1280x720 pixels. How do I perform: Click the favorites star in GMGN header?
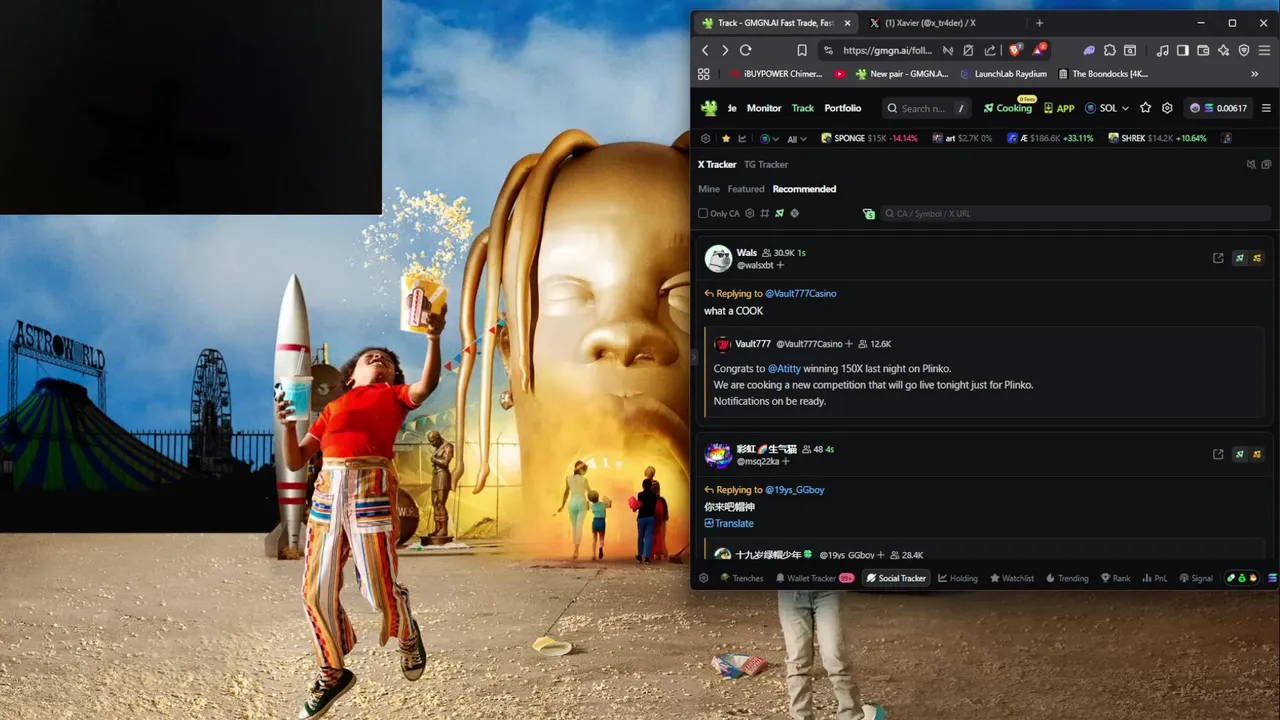pos(1146,108)
